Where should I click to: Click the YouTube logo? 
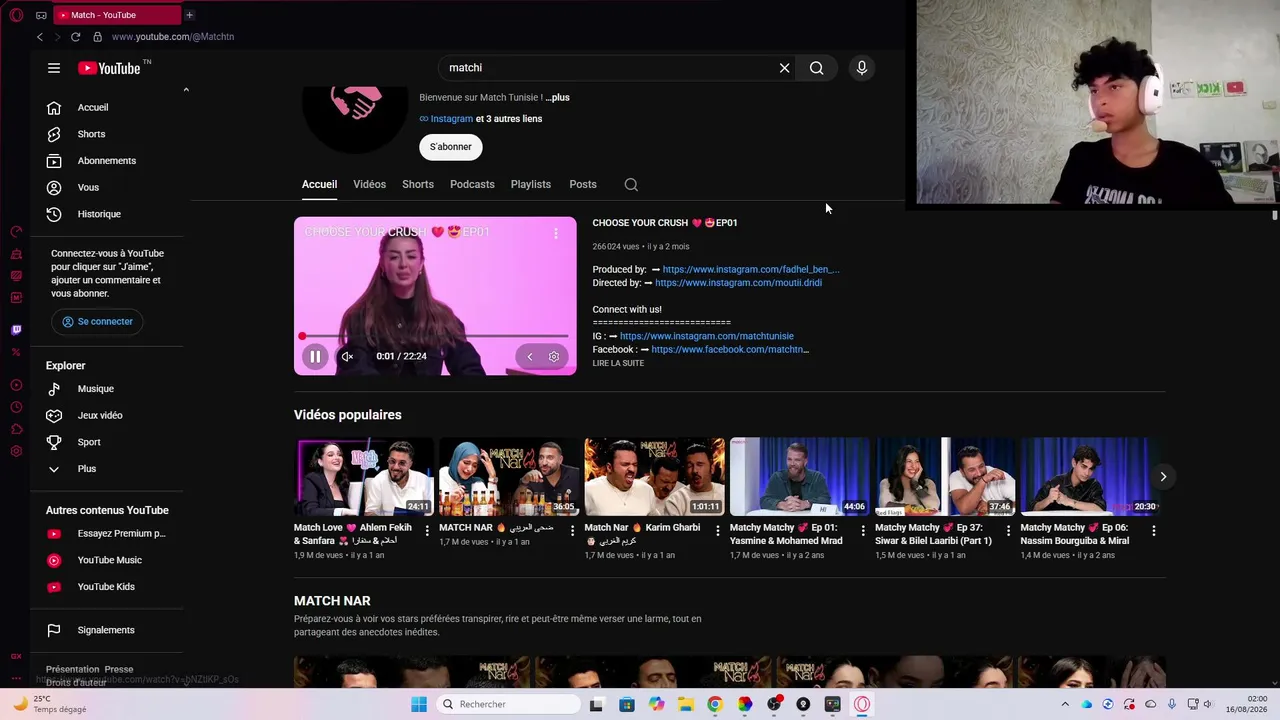[x=110, y=68]
